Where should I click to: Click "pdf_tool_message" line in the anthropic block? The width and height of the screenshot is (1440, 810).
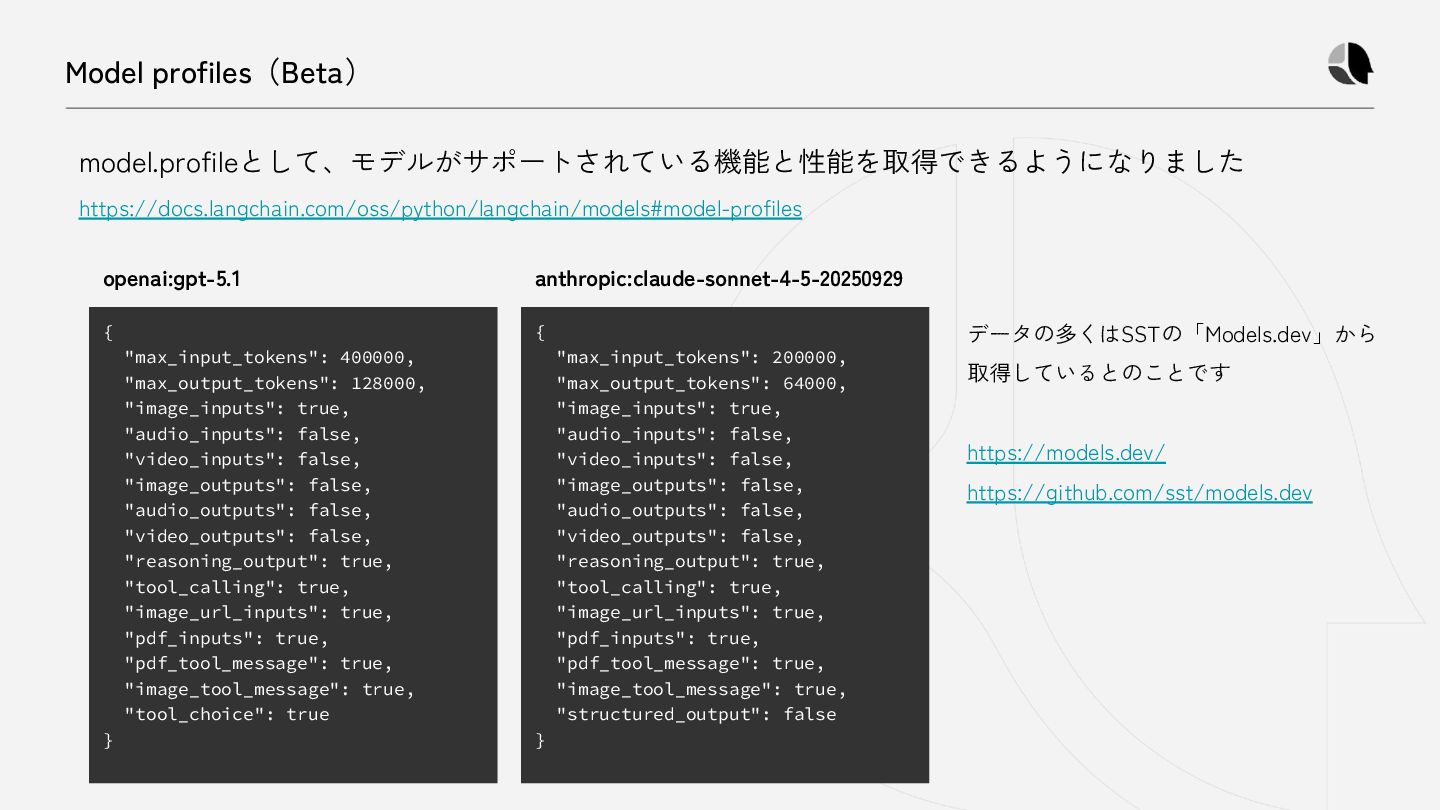690,663
